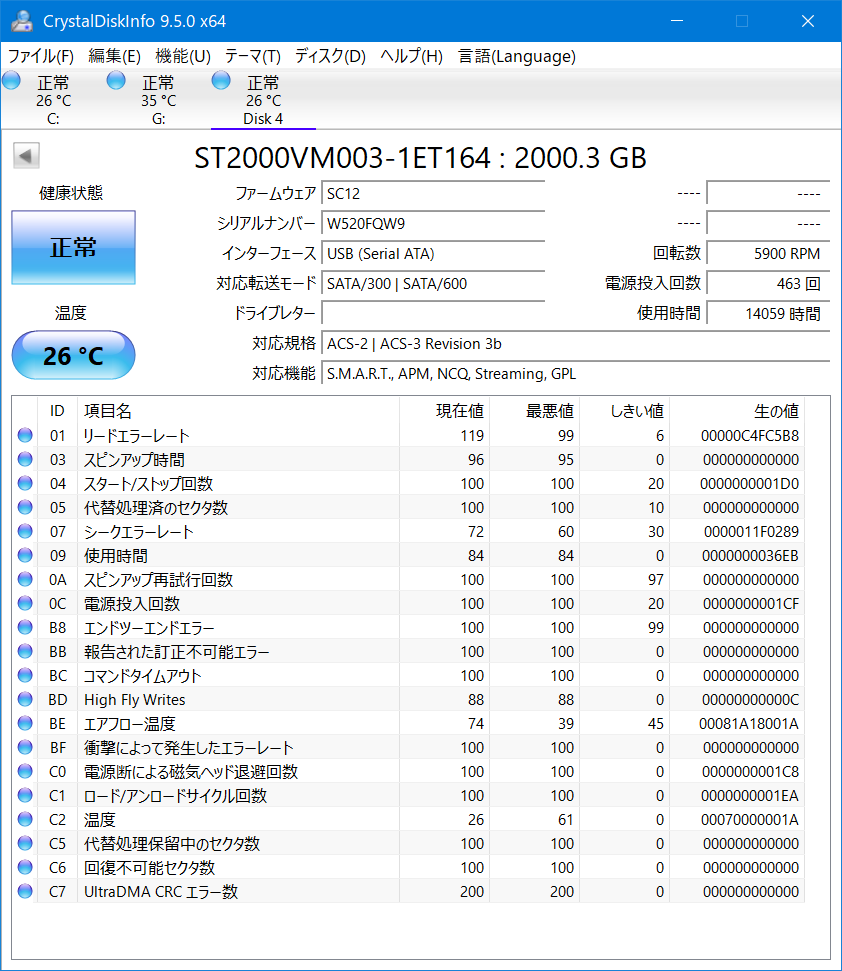The height and width of the screenshot is (971, 842).
Task: Click the status dot of ID C2 温度 row
Action: (25, 819)
